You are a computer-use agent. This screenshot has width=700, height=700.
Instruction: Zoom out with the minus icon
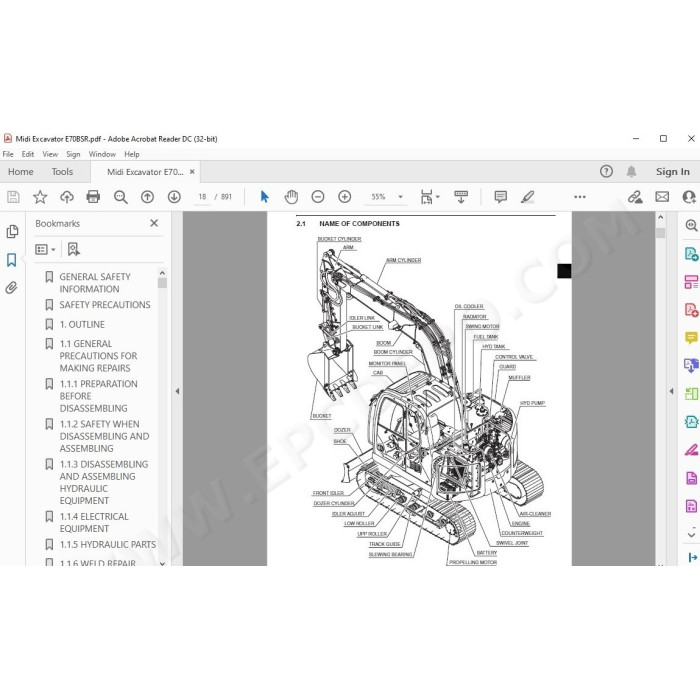tap(318, 197)
